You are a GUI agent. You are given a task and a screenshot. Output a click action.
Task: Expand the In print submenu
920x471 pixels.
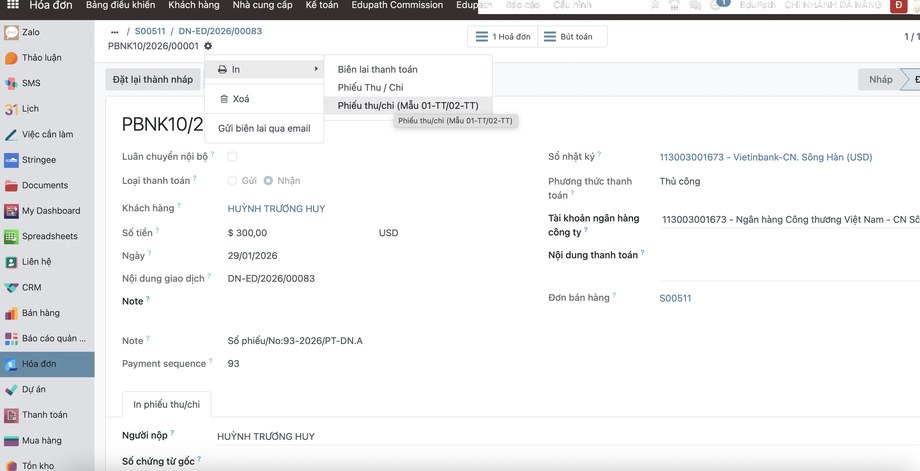tap(264, 69)
